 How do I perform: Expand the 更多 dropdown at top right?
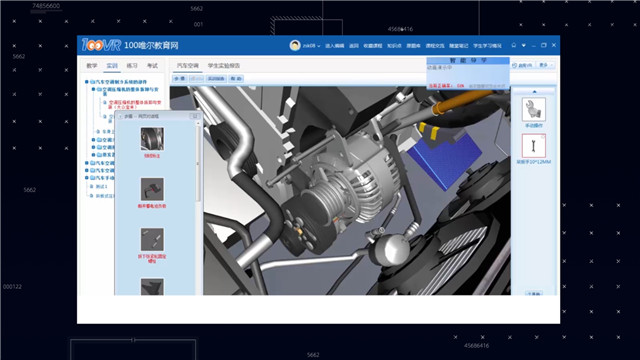[546, 65]
